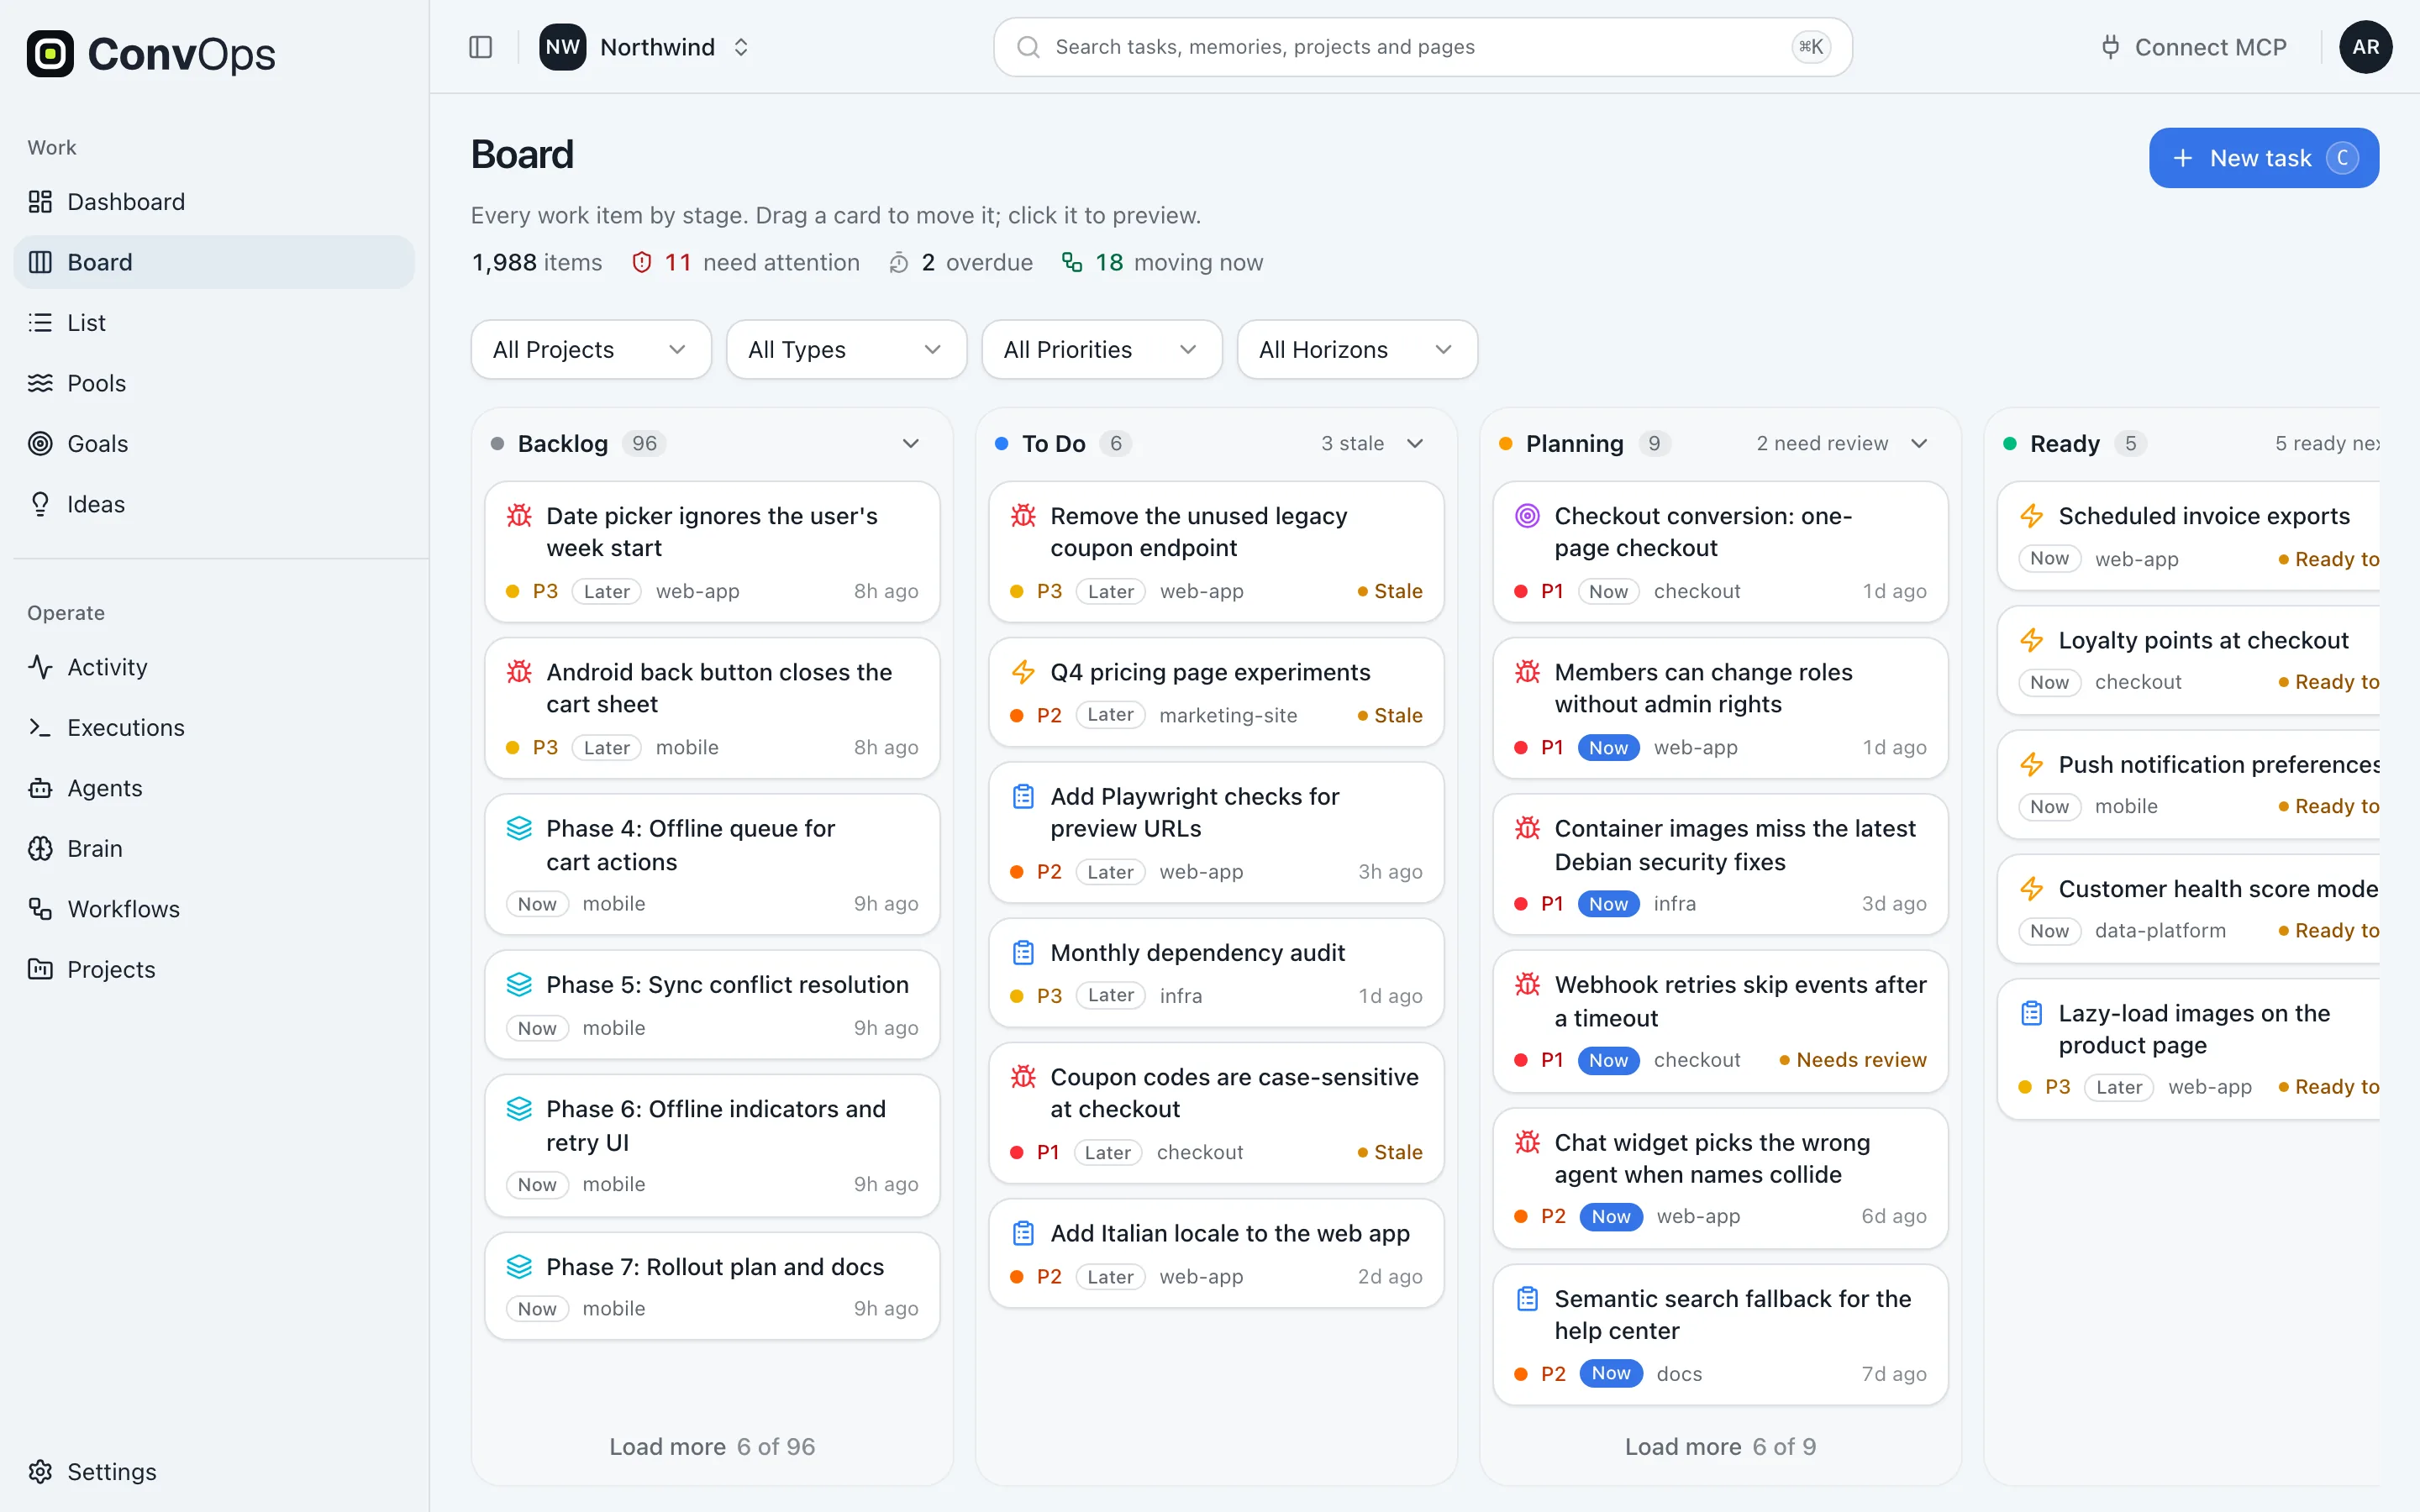Click the shield need-attention icon
Viewport: 2420px width, 1512px height.
coord(642,262)
